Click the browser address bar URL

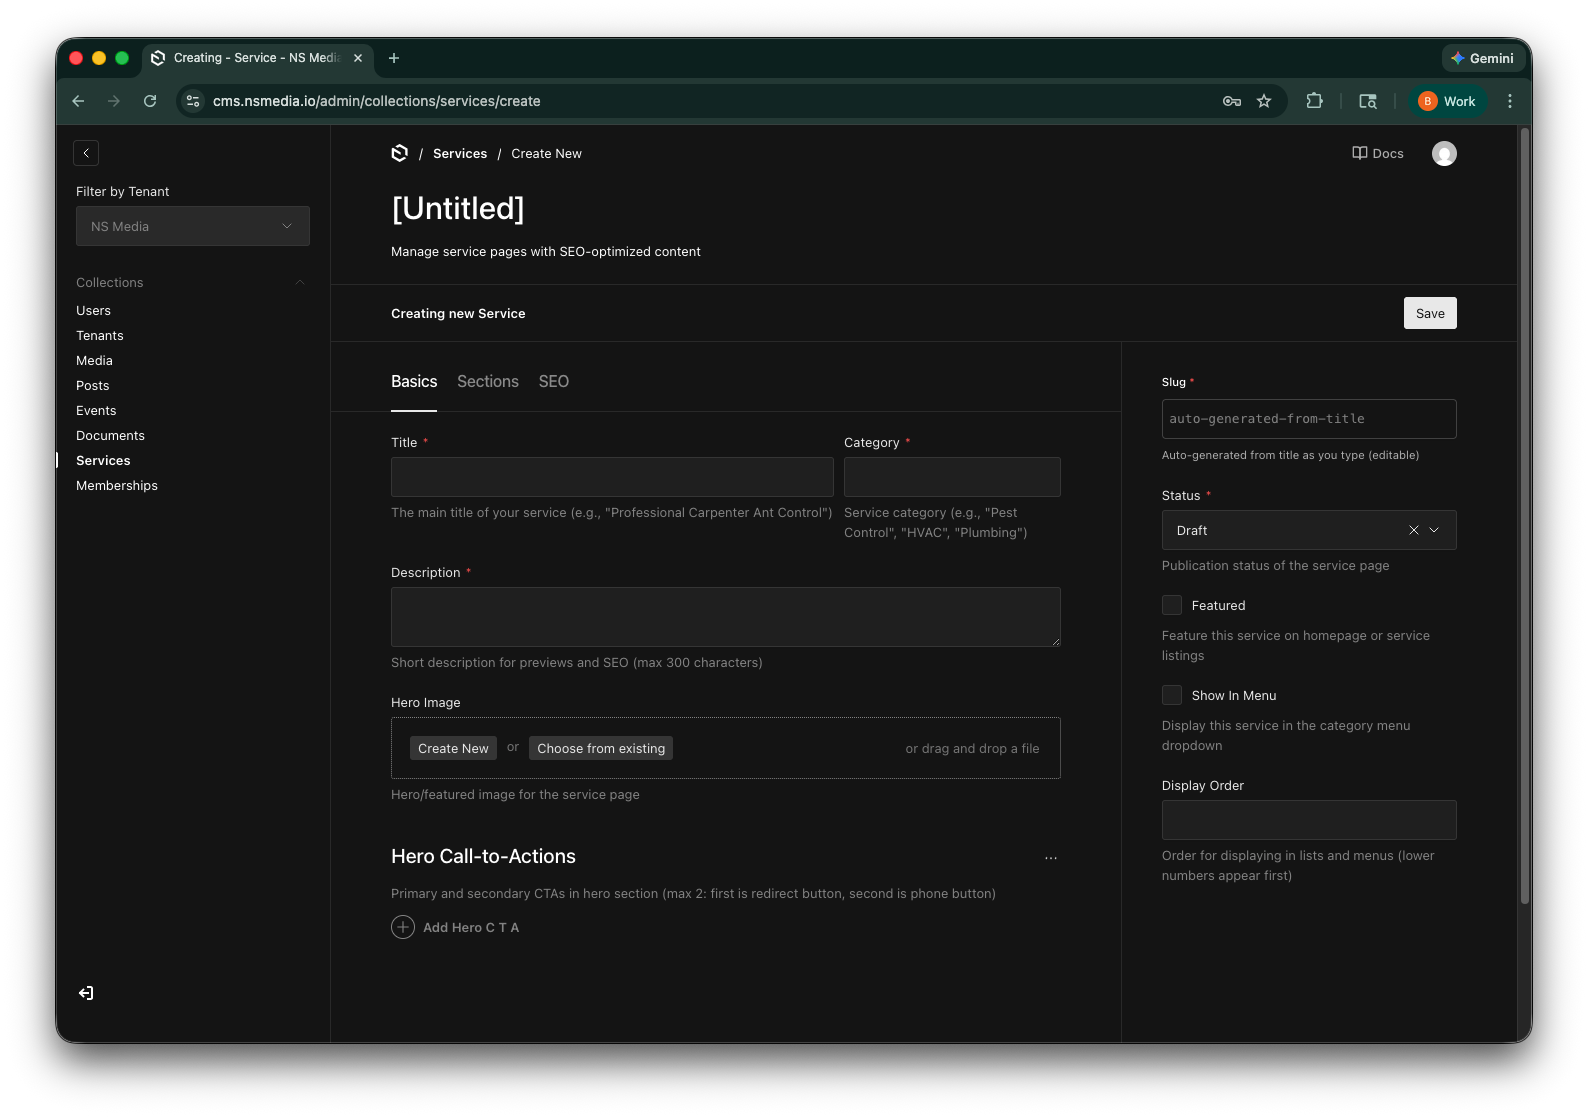click(x=376, y=101)
